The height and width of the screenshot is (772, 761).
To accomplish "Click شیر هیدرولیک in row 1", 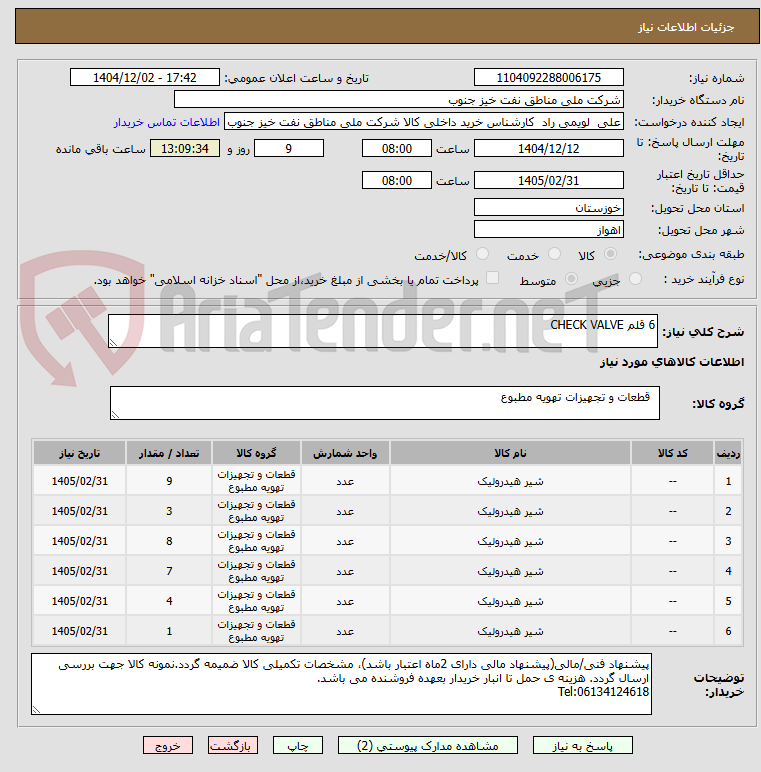I will click(510, 481).
